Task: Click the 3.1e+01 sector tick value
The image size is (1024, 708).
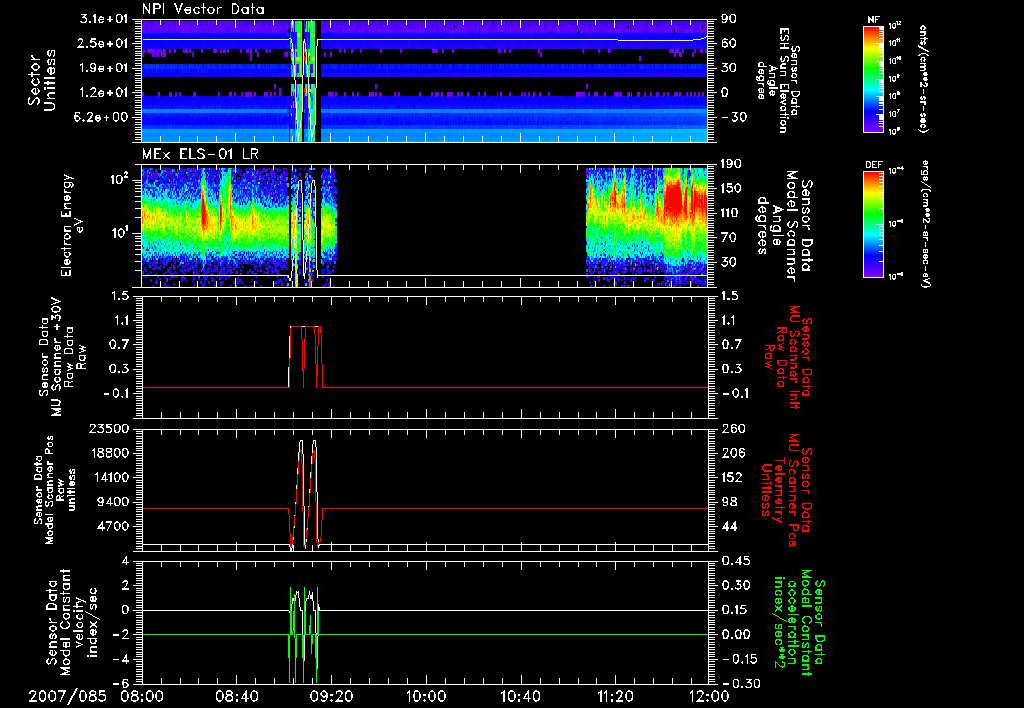Action: [x=104, y=19]
